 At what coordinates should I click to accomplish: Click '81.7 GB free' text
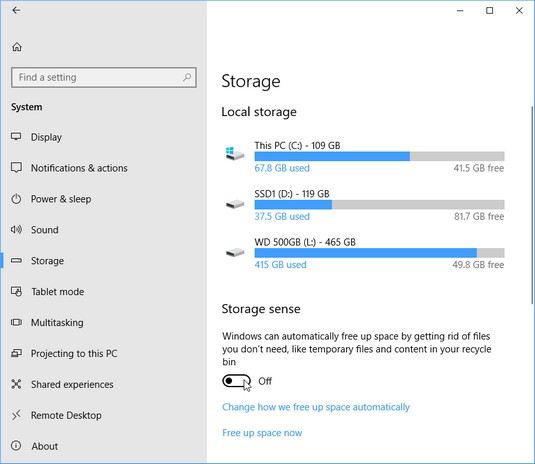[x=479, y=217]
